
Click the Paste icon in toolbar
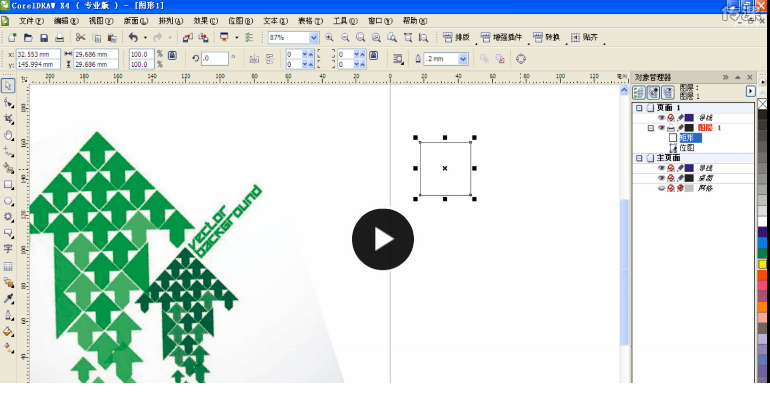(112, 37)
